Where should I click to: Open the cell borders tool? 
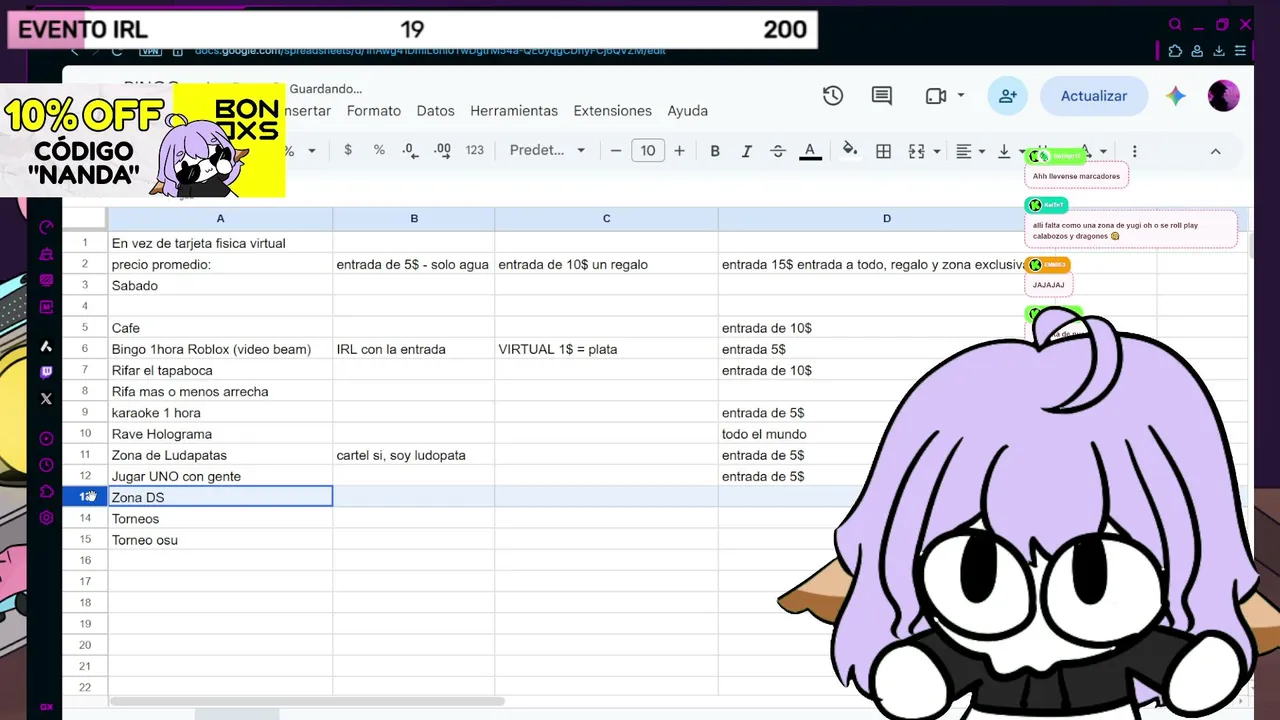pyautogui.click(x=883, y=151)
